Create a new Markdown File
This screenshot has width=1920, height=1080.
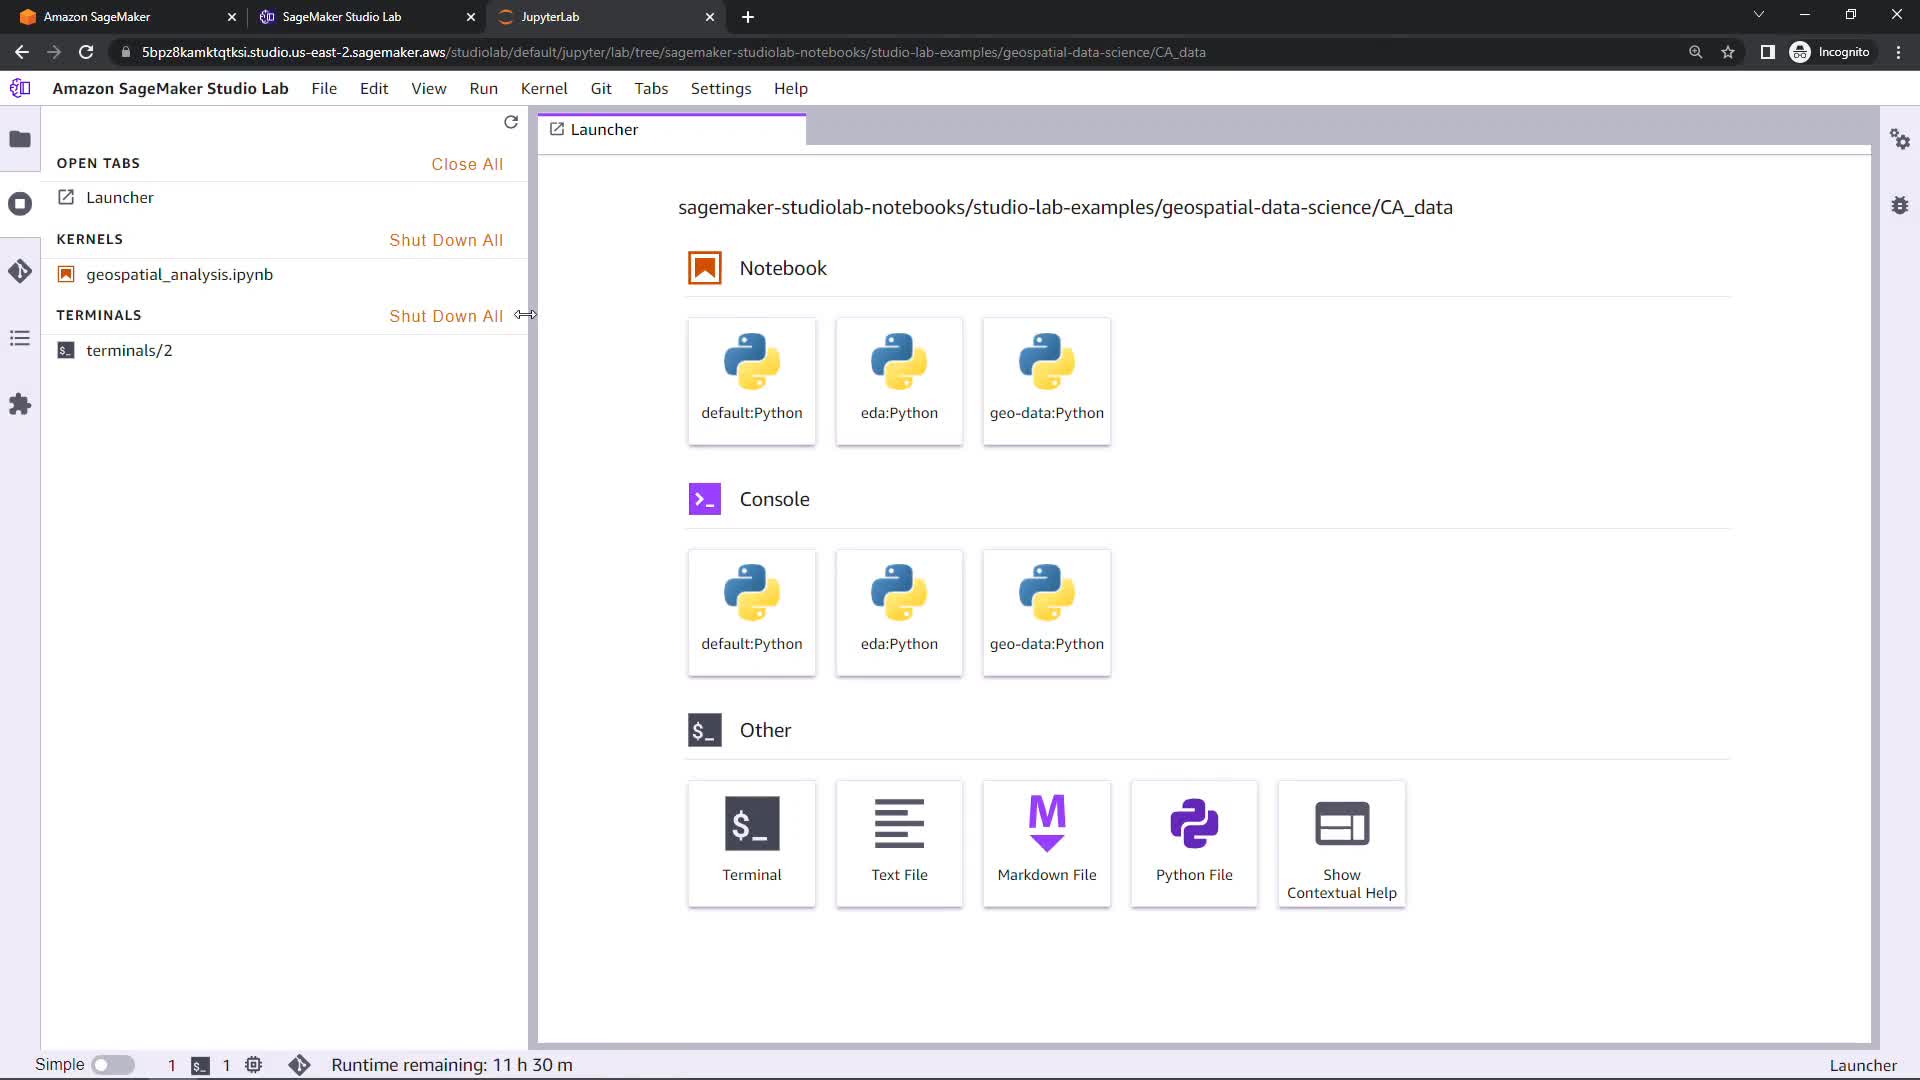click(1046, 843)
